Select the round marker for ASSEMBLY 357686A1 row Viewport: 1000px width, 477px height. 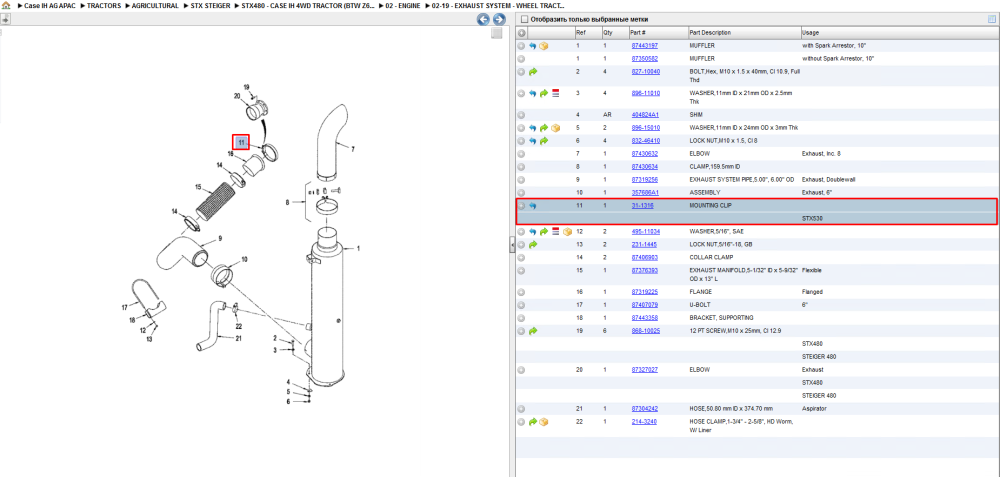tap(521, 192)
